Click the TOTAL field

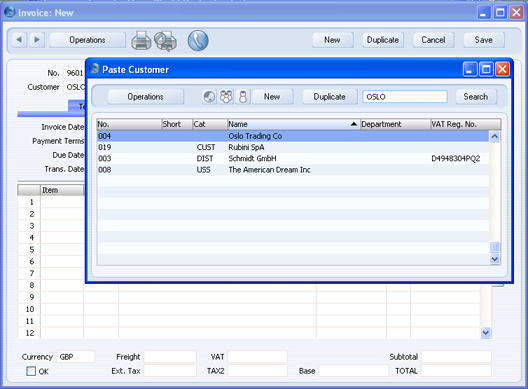(456, 371)
